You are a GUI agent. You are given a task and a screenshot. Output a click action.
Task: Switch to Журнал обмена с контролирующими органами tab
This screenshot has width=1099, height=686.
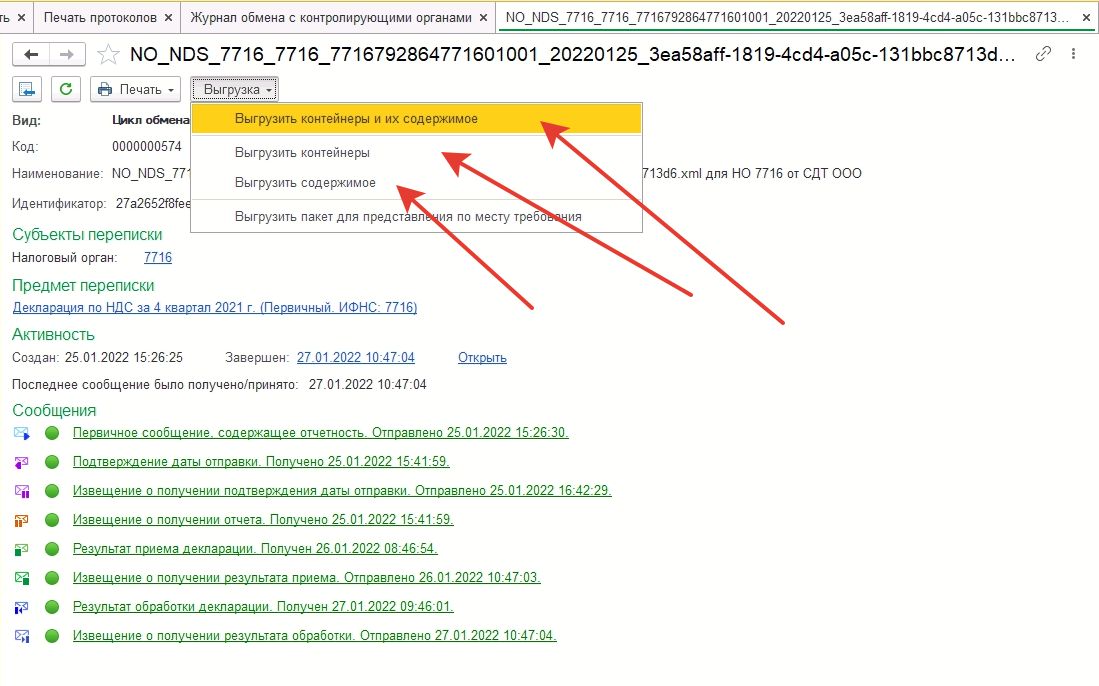[329, 16]
